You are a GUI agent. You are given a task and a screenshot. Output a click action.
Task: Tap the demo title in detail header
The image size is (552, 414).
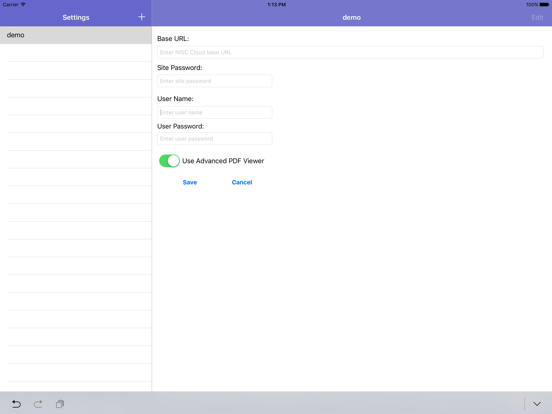(351, 17)
